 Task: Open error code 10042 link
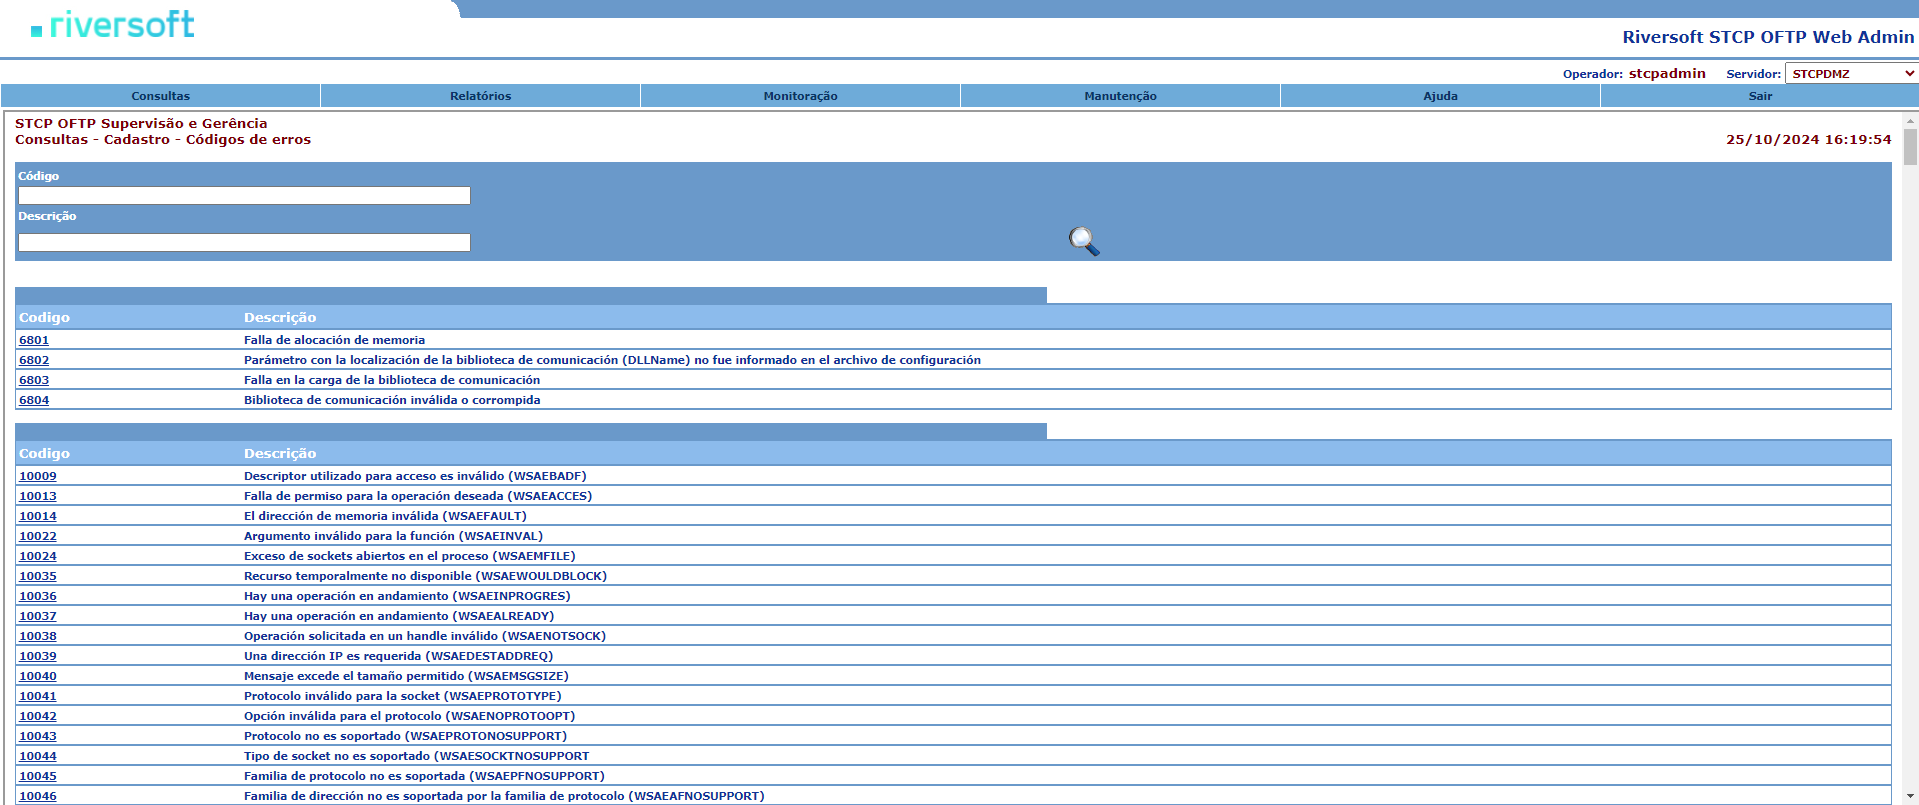pyautogui.click(x=38, y=716)
